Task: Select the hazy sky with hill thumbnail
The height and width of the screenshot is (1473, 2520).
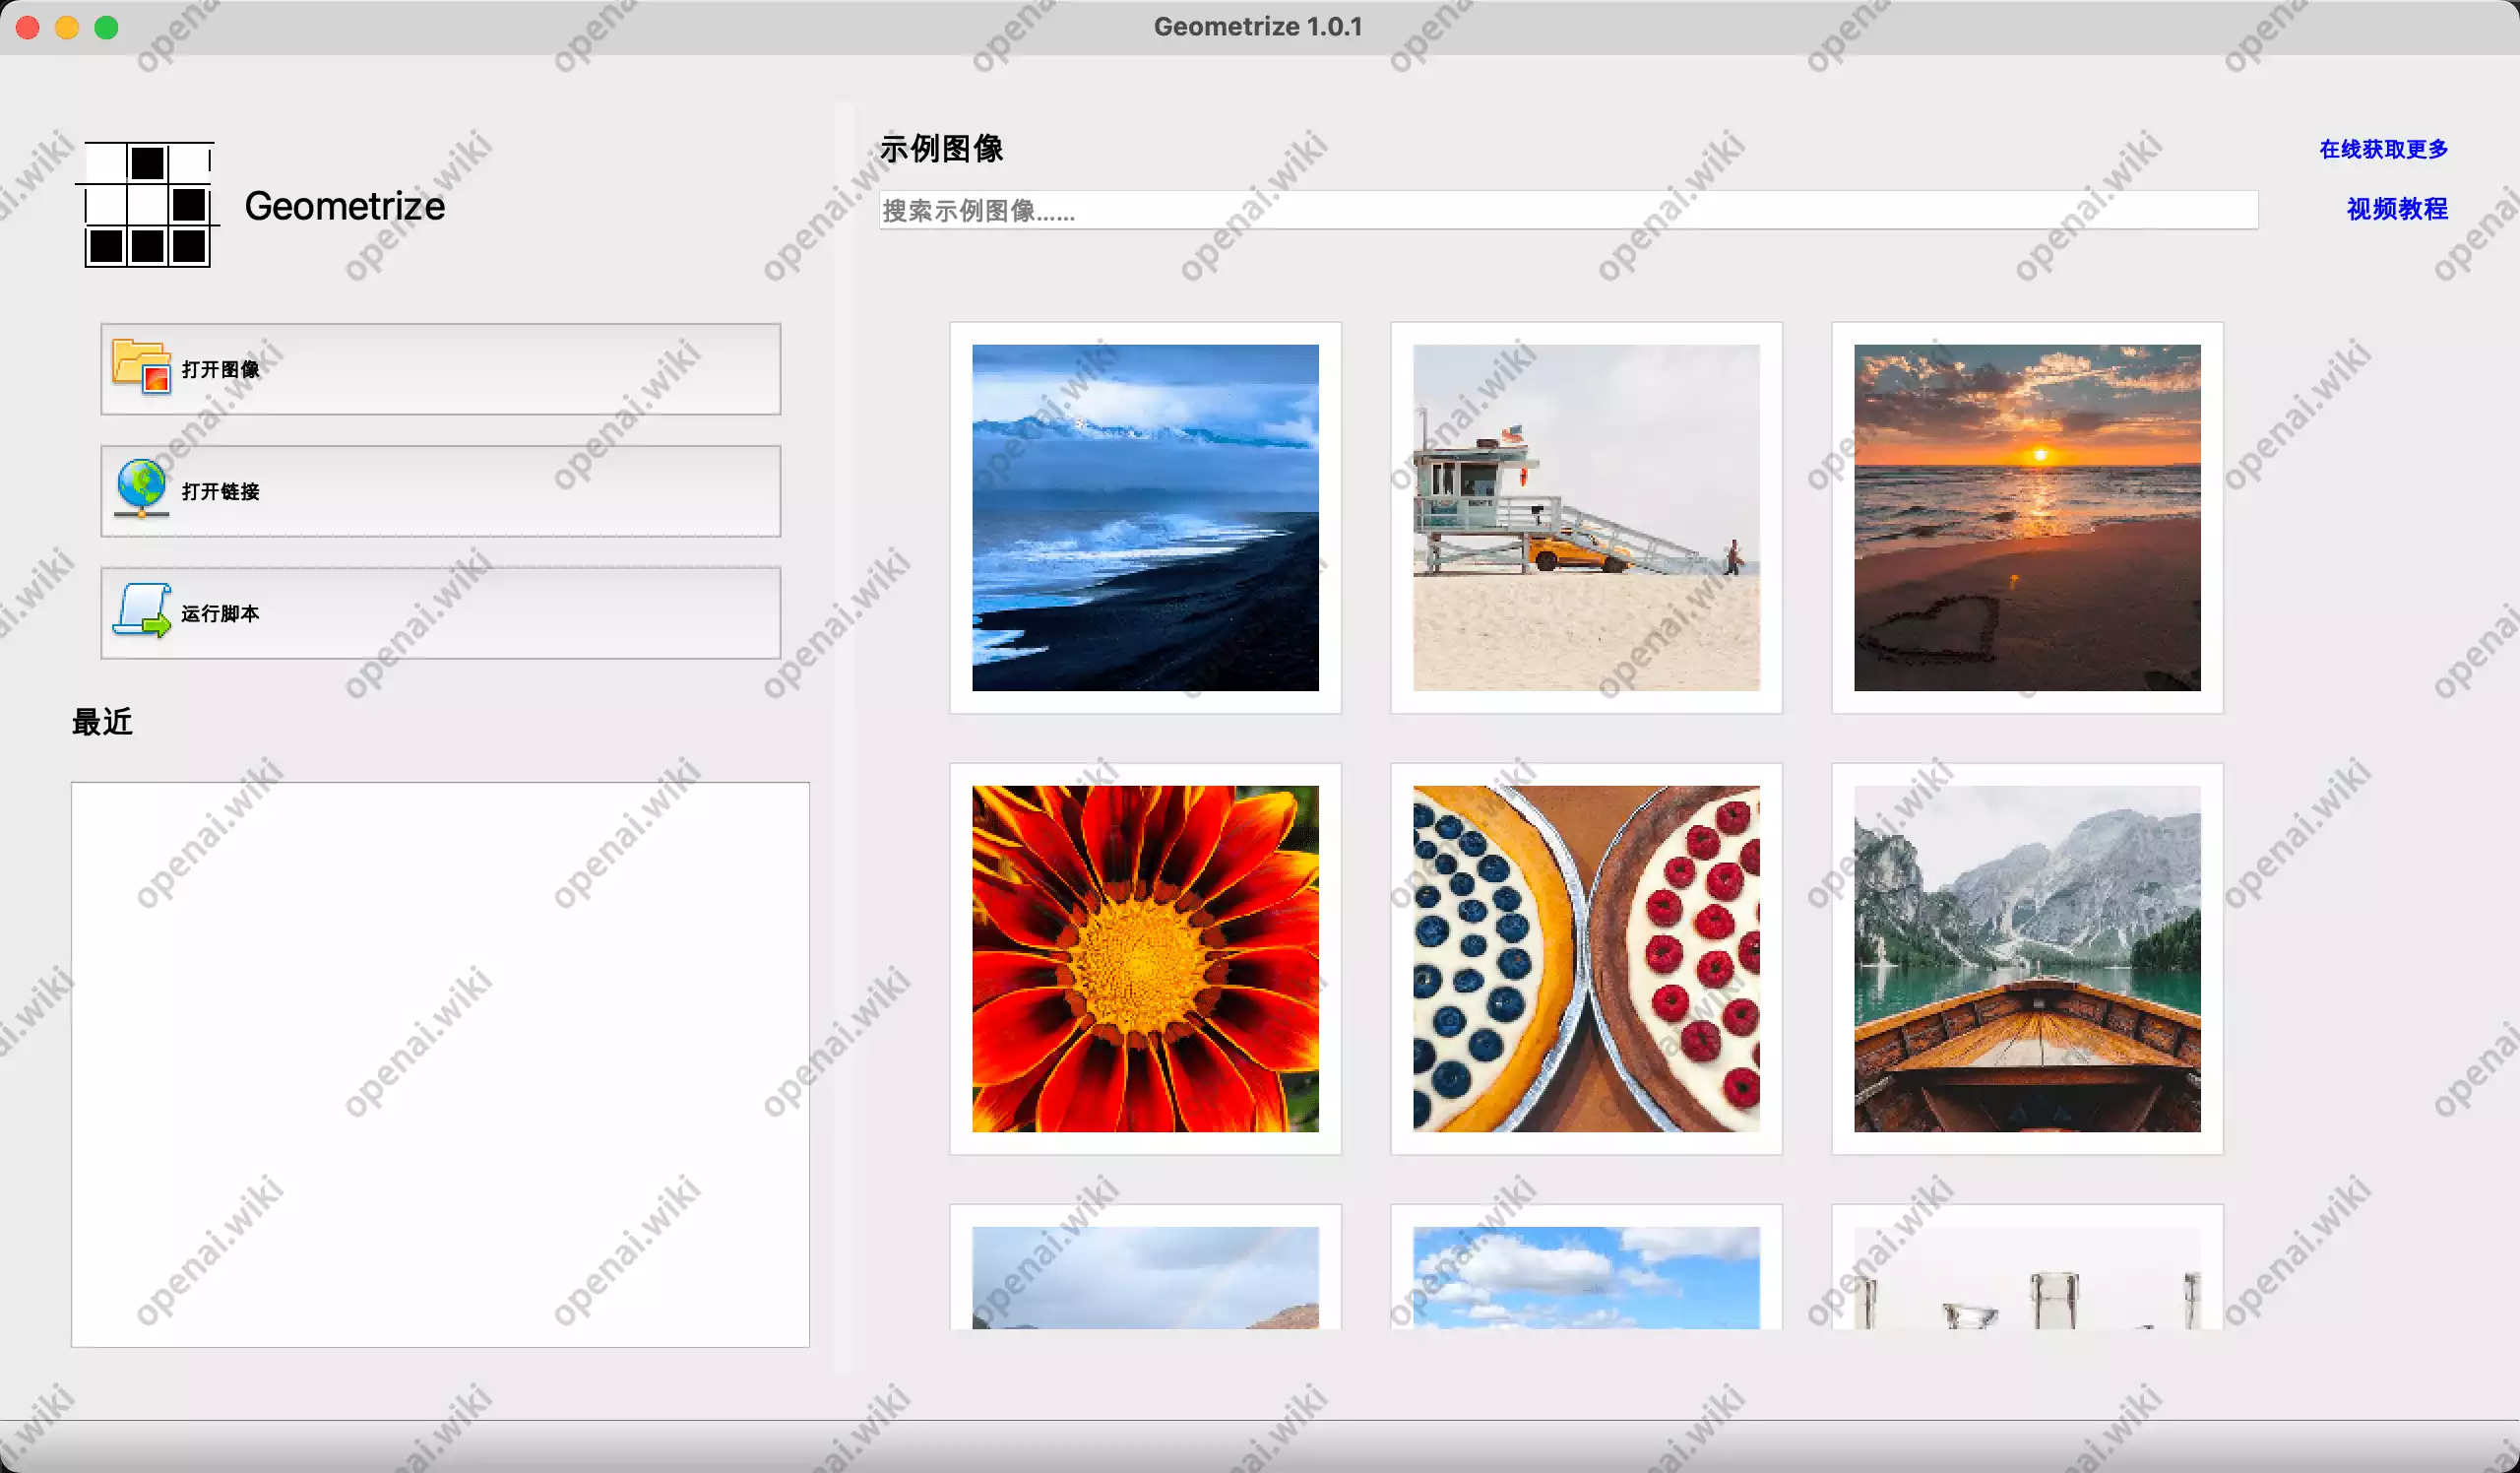Action: [1145, 1268]
